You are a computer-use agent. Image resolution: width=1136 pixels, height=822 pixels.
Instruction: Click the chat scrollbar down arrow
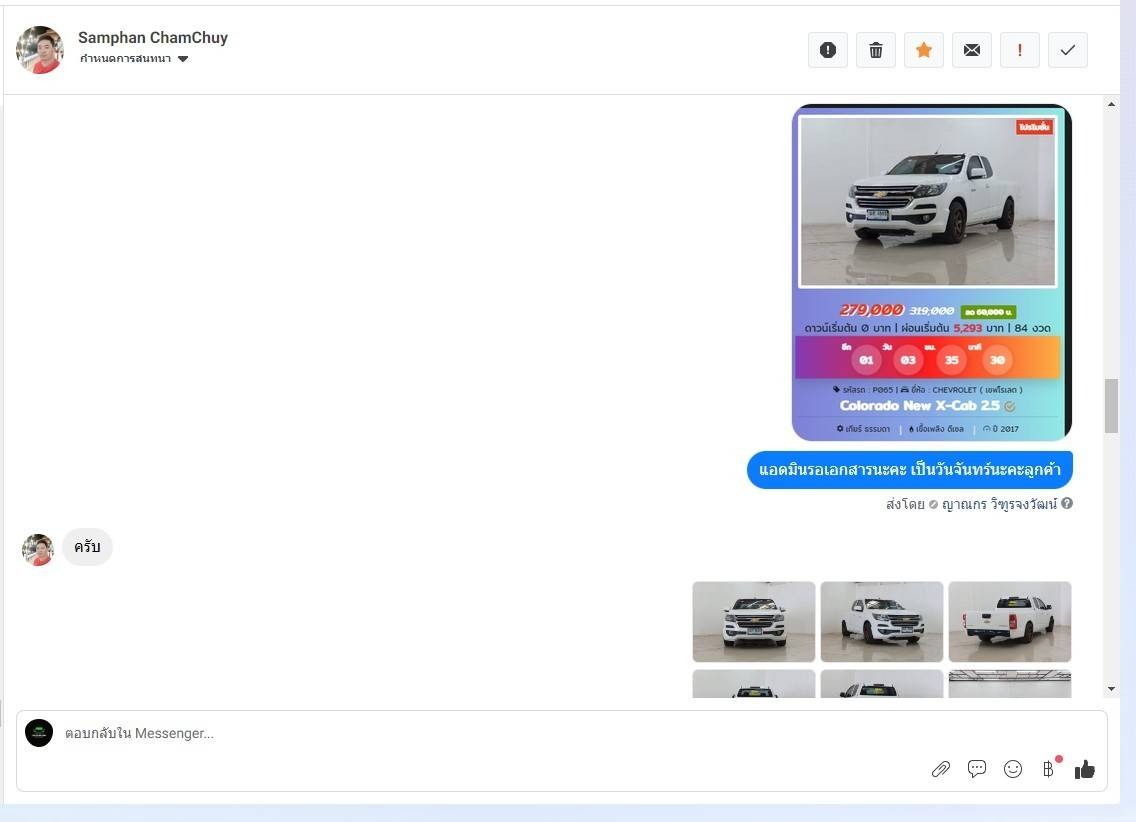tap(1111, 689)
